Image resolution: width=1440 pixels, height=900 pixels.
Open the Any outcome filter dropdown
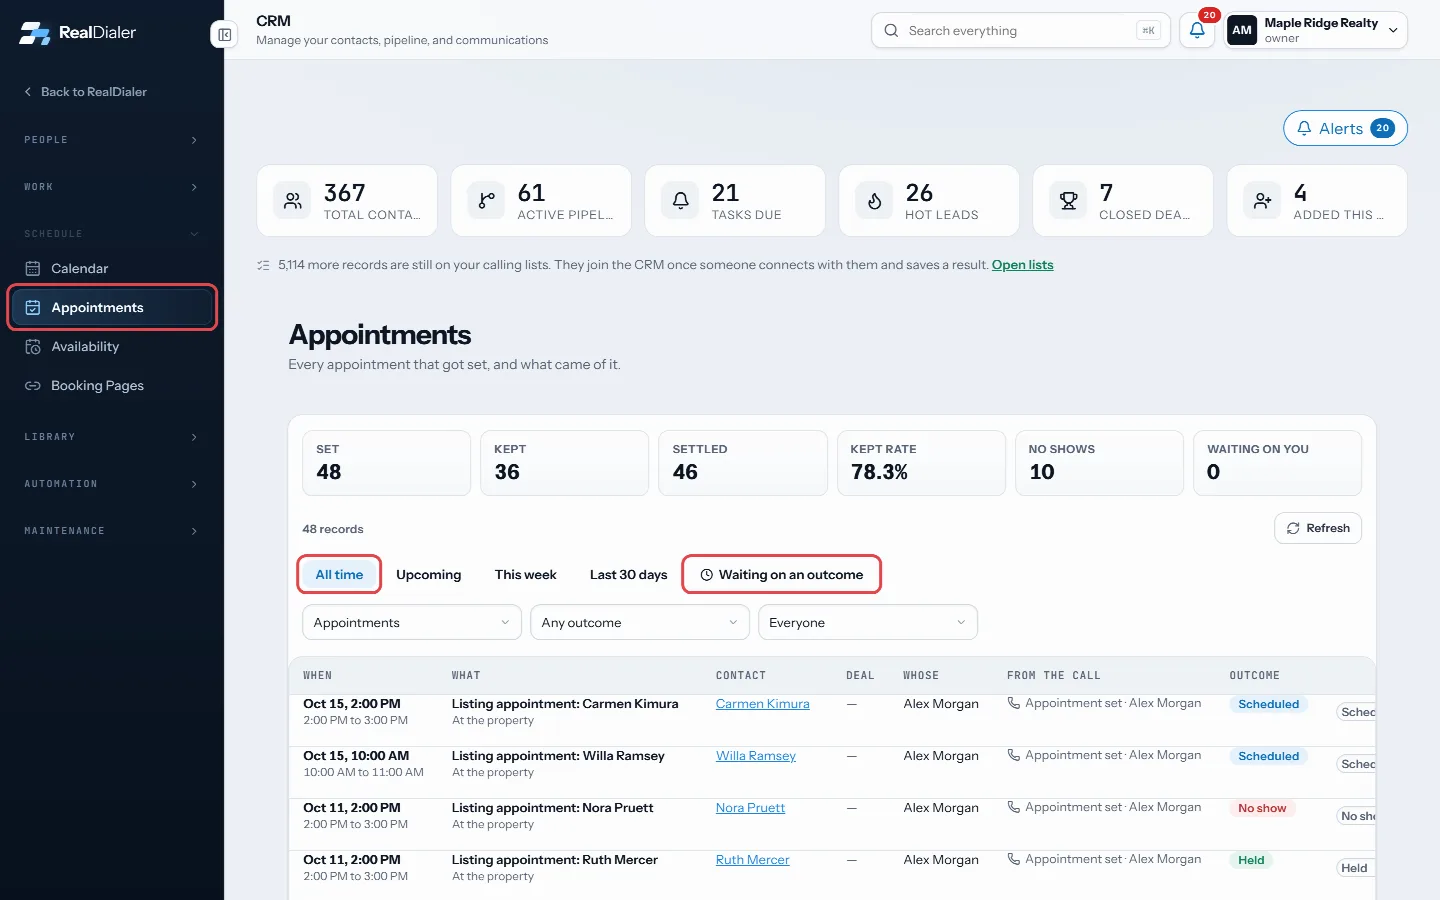point(640,622)
